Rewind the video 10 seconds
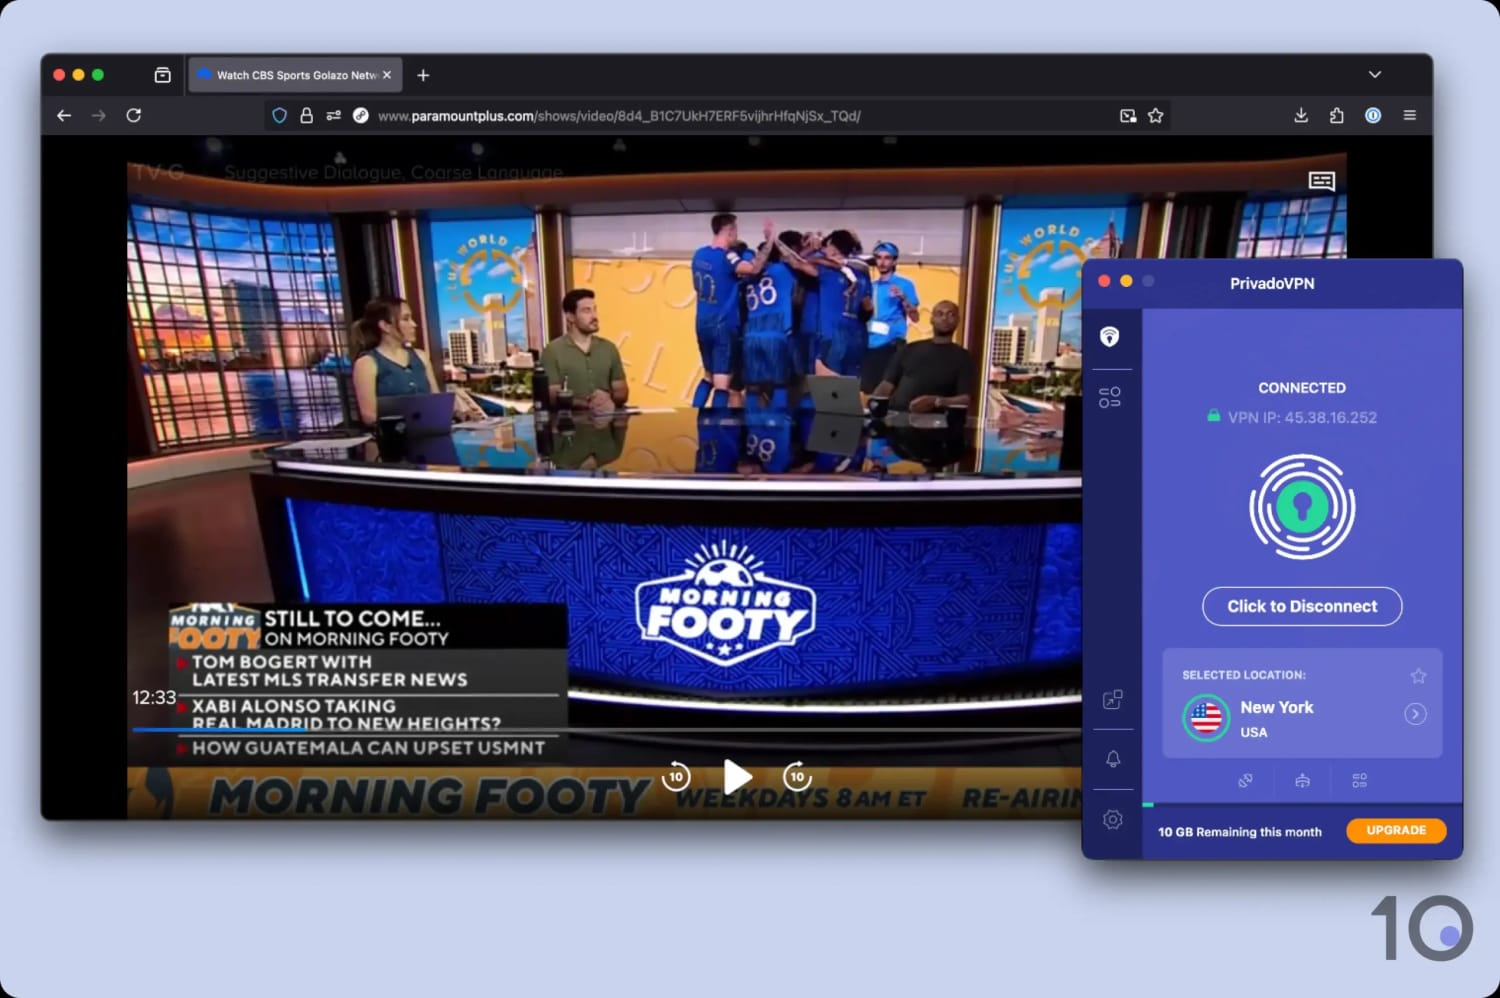Image resolution: width=1500 pixels, height=998 pixels. pyautogui.click(x=676, y=777)
